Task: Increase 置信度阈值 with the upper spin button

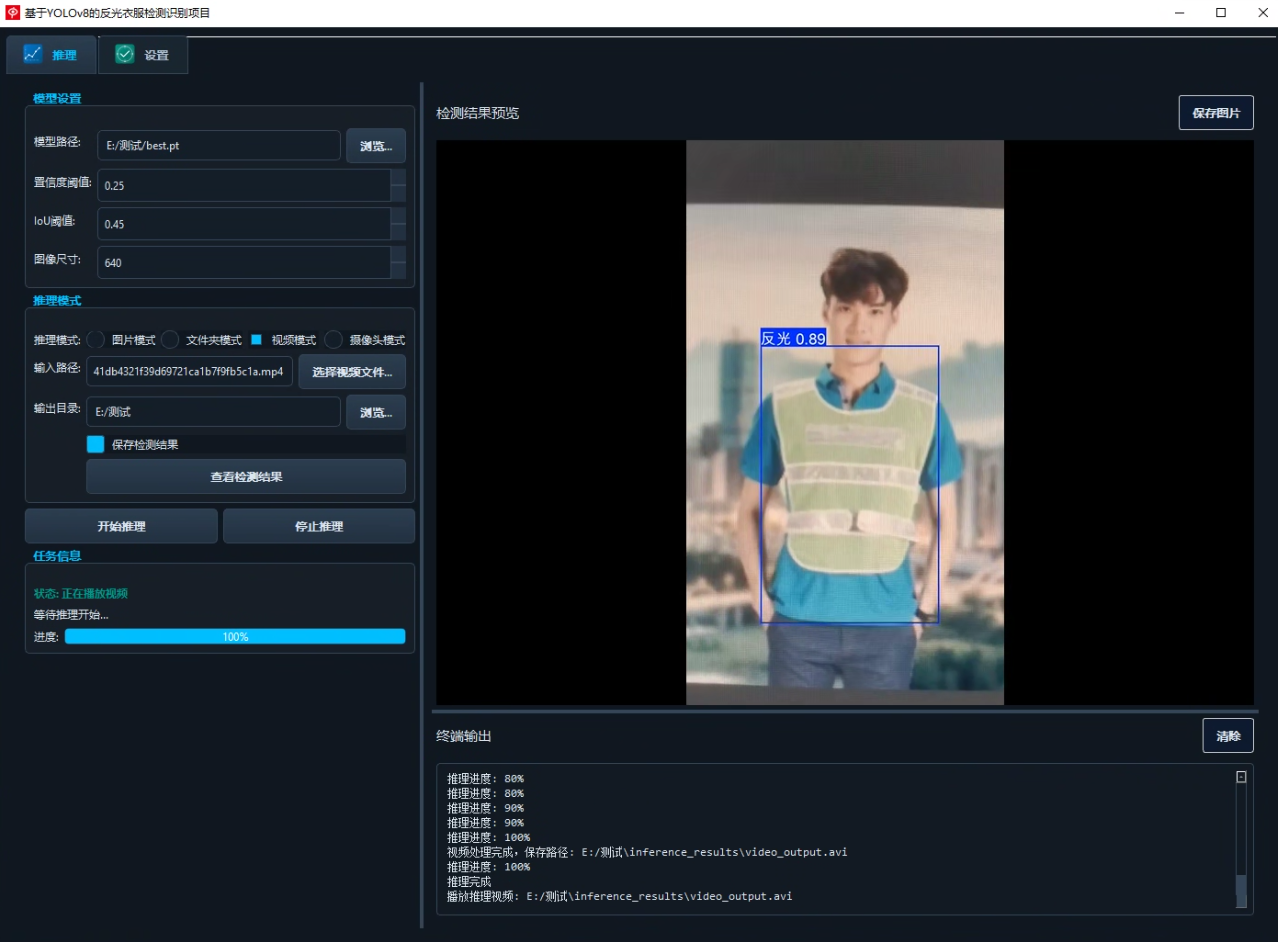Action: [398, 177]
